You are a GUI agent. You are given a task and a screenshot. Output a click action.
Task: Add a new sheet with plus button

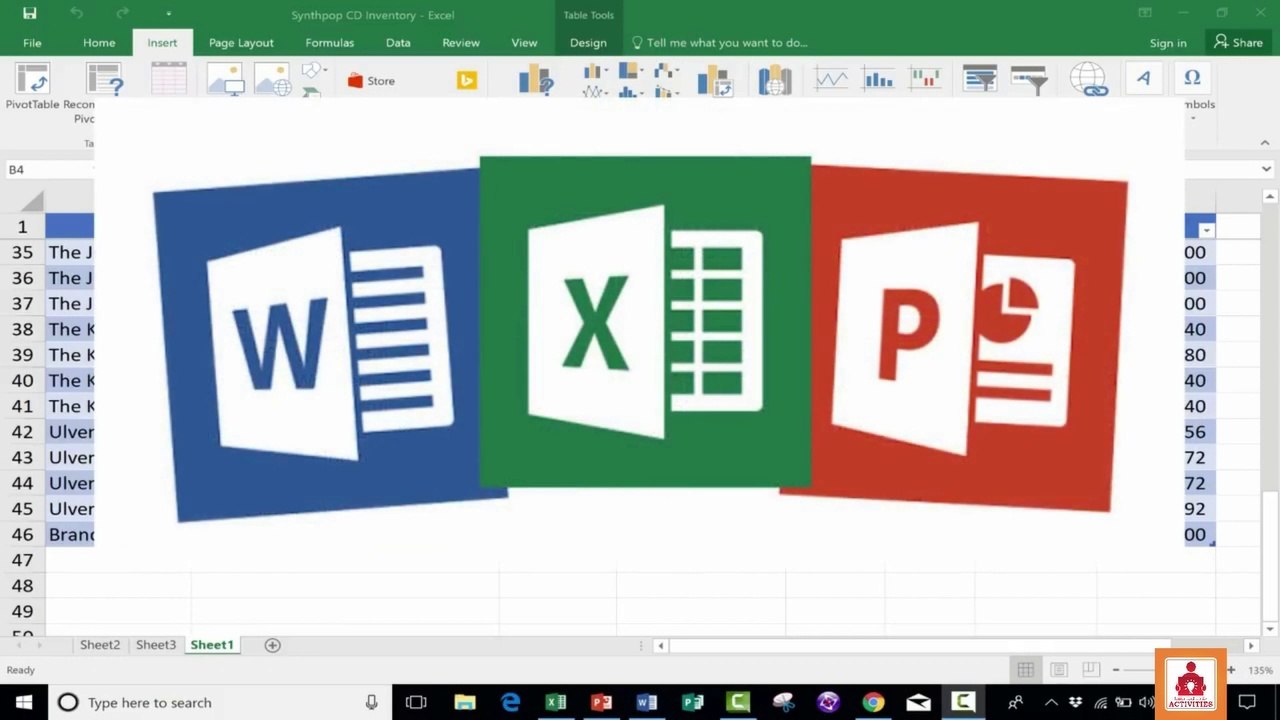[x=272, y=646]
